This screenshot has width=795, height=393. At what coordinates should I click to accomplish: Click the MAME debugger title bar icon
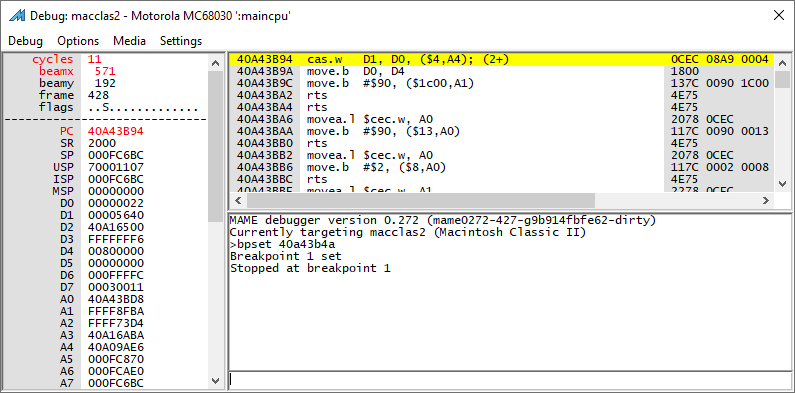pyautogui.click(x=17, y=15)
